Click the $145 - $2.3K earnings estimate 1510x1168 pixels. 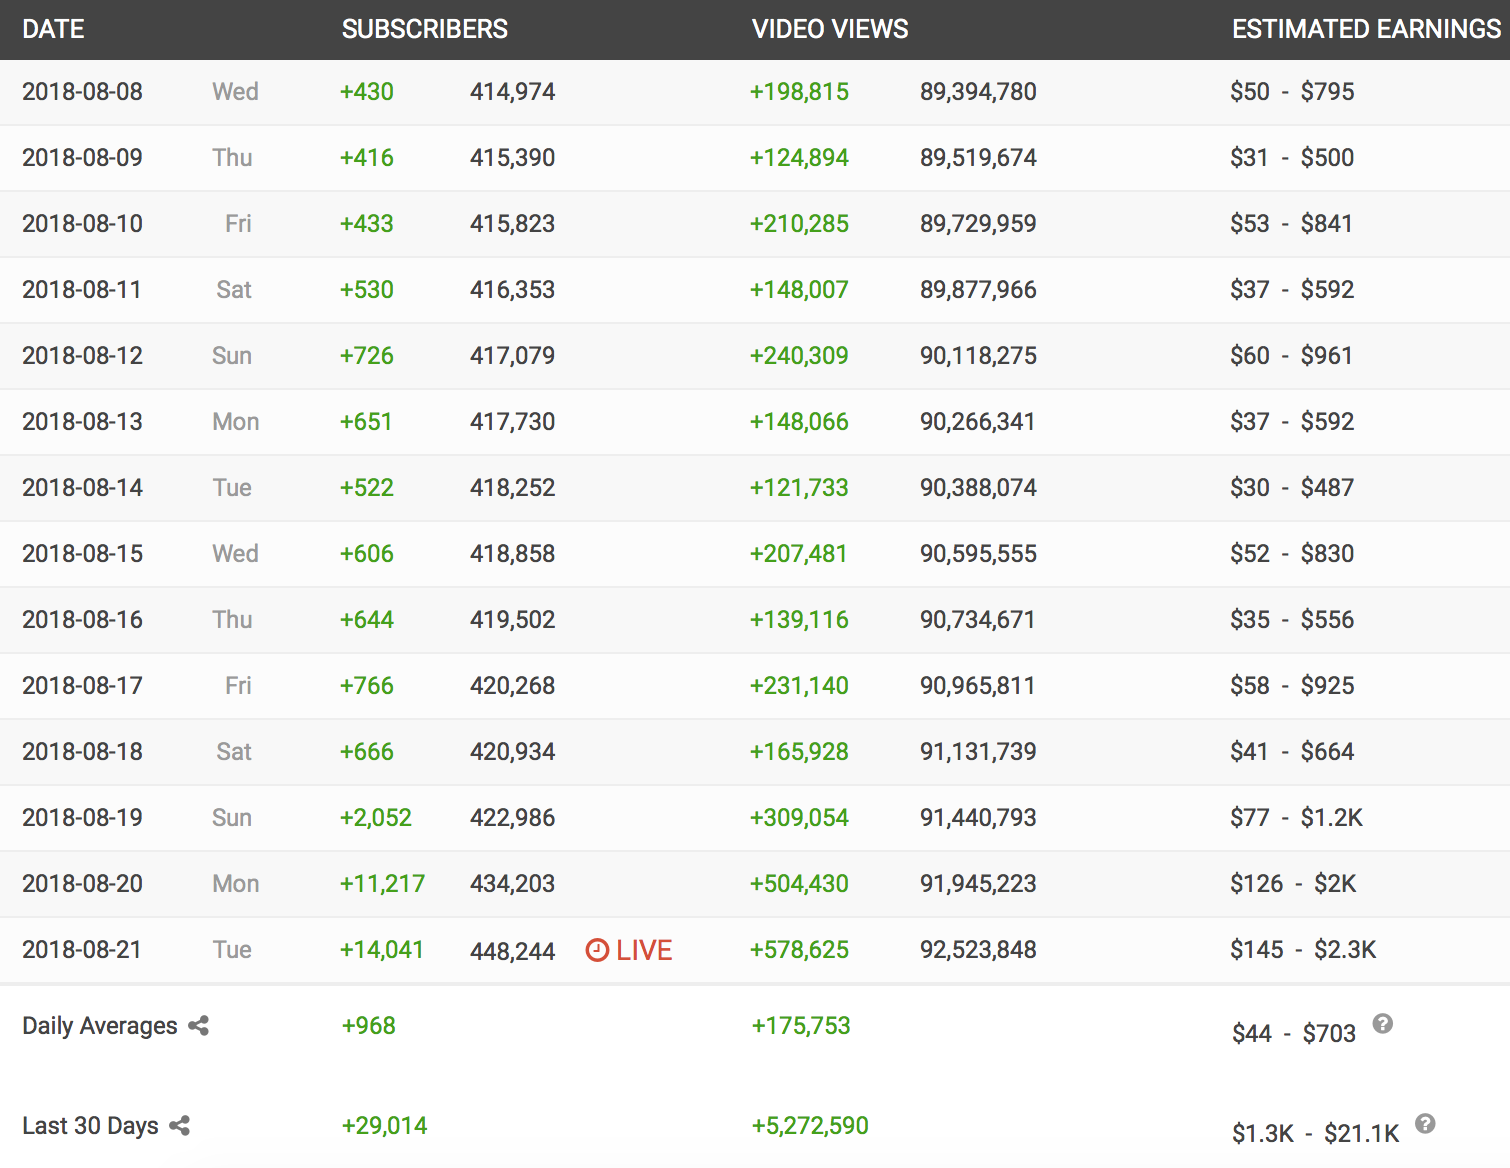tap(1303, 950)
